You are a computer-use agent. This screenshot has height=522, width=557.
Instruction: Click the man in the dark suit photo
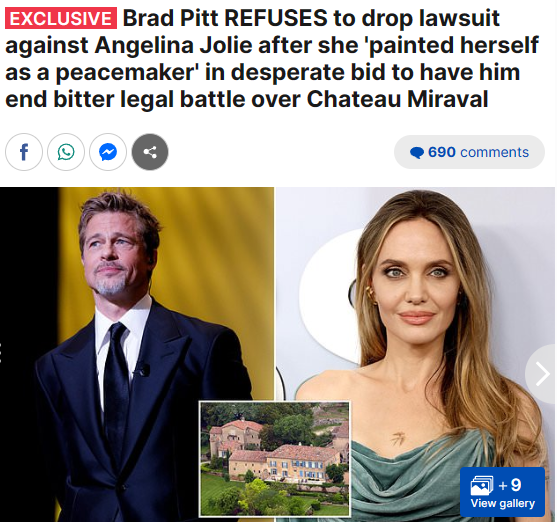(137, 354)
